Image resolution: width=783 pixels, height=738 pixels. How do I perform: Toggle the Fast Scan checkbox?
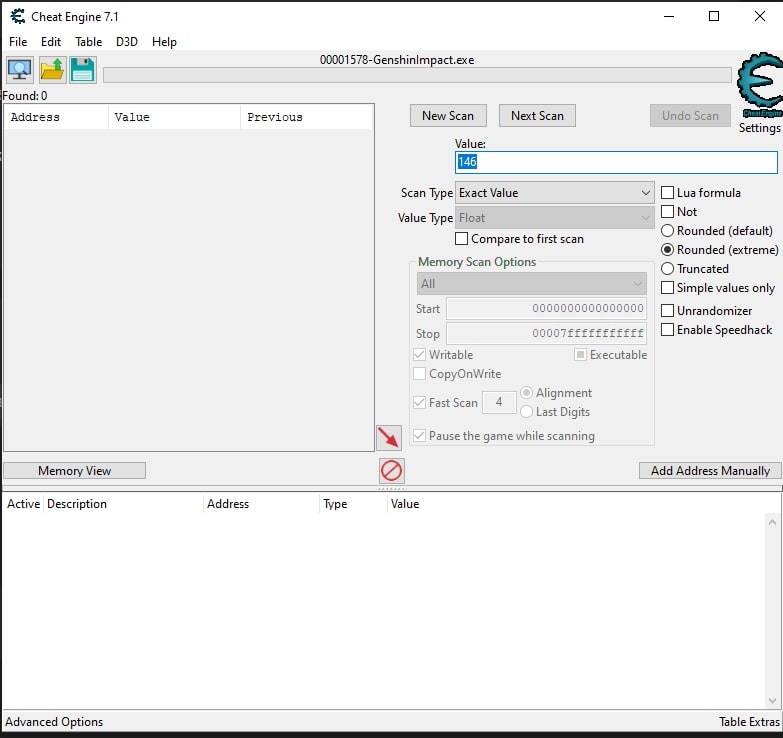click(x=419, y=402)
